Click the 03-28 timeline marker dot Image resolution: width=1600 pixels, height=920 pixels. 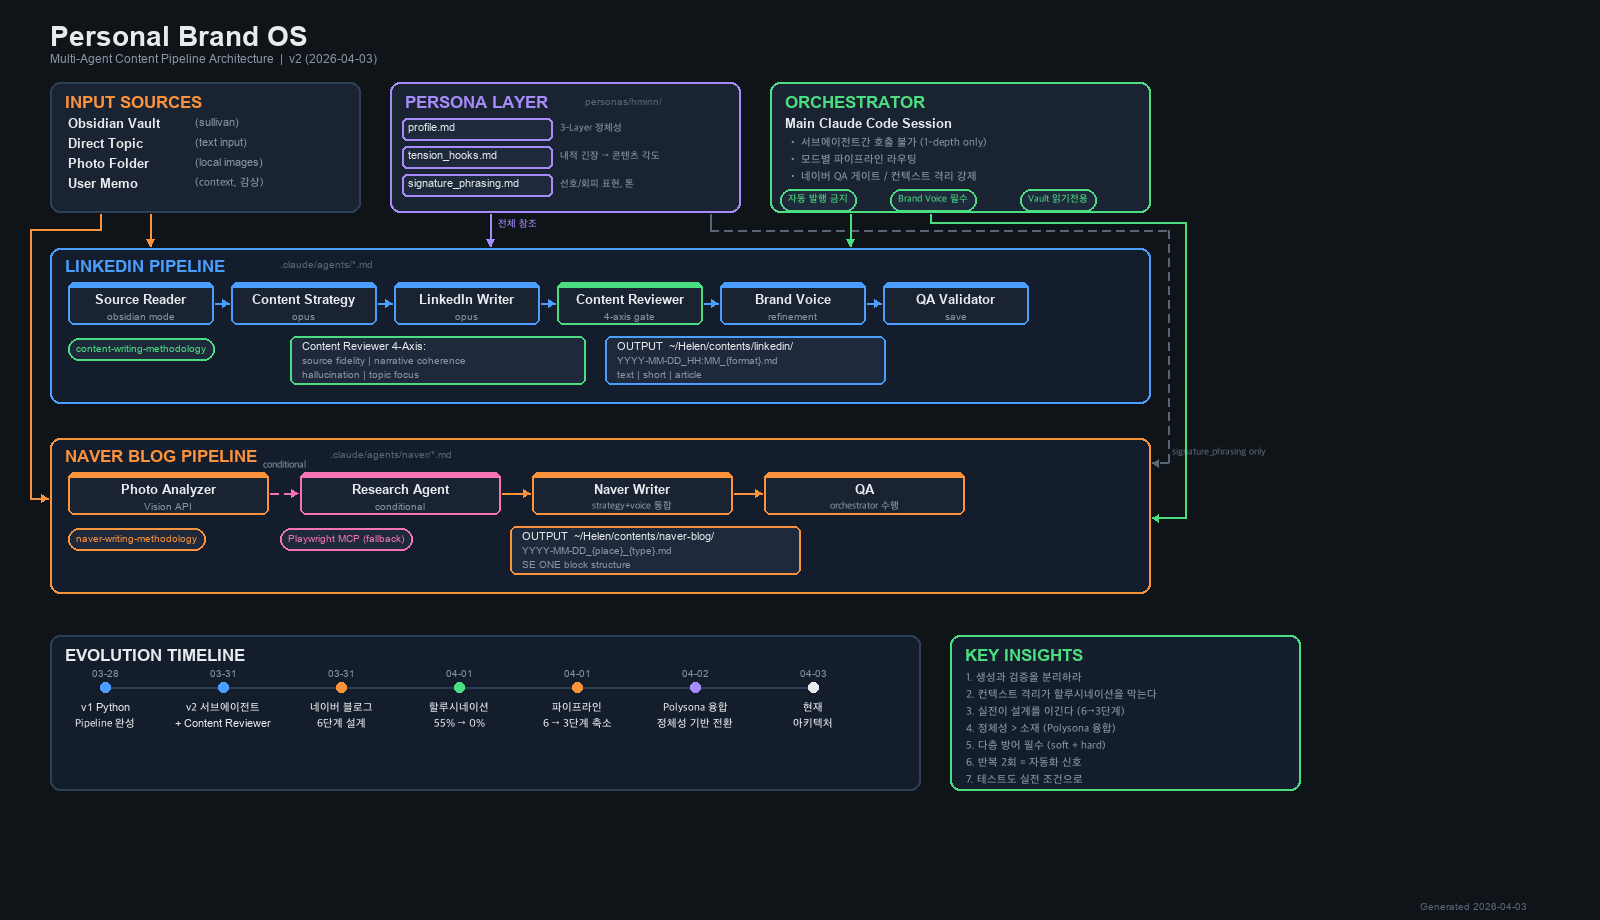pyautogui.click(x=105, y=687)
